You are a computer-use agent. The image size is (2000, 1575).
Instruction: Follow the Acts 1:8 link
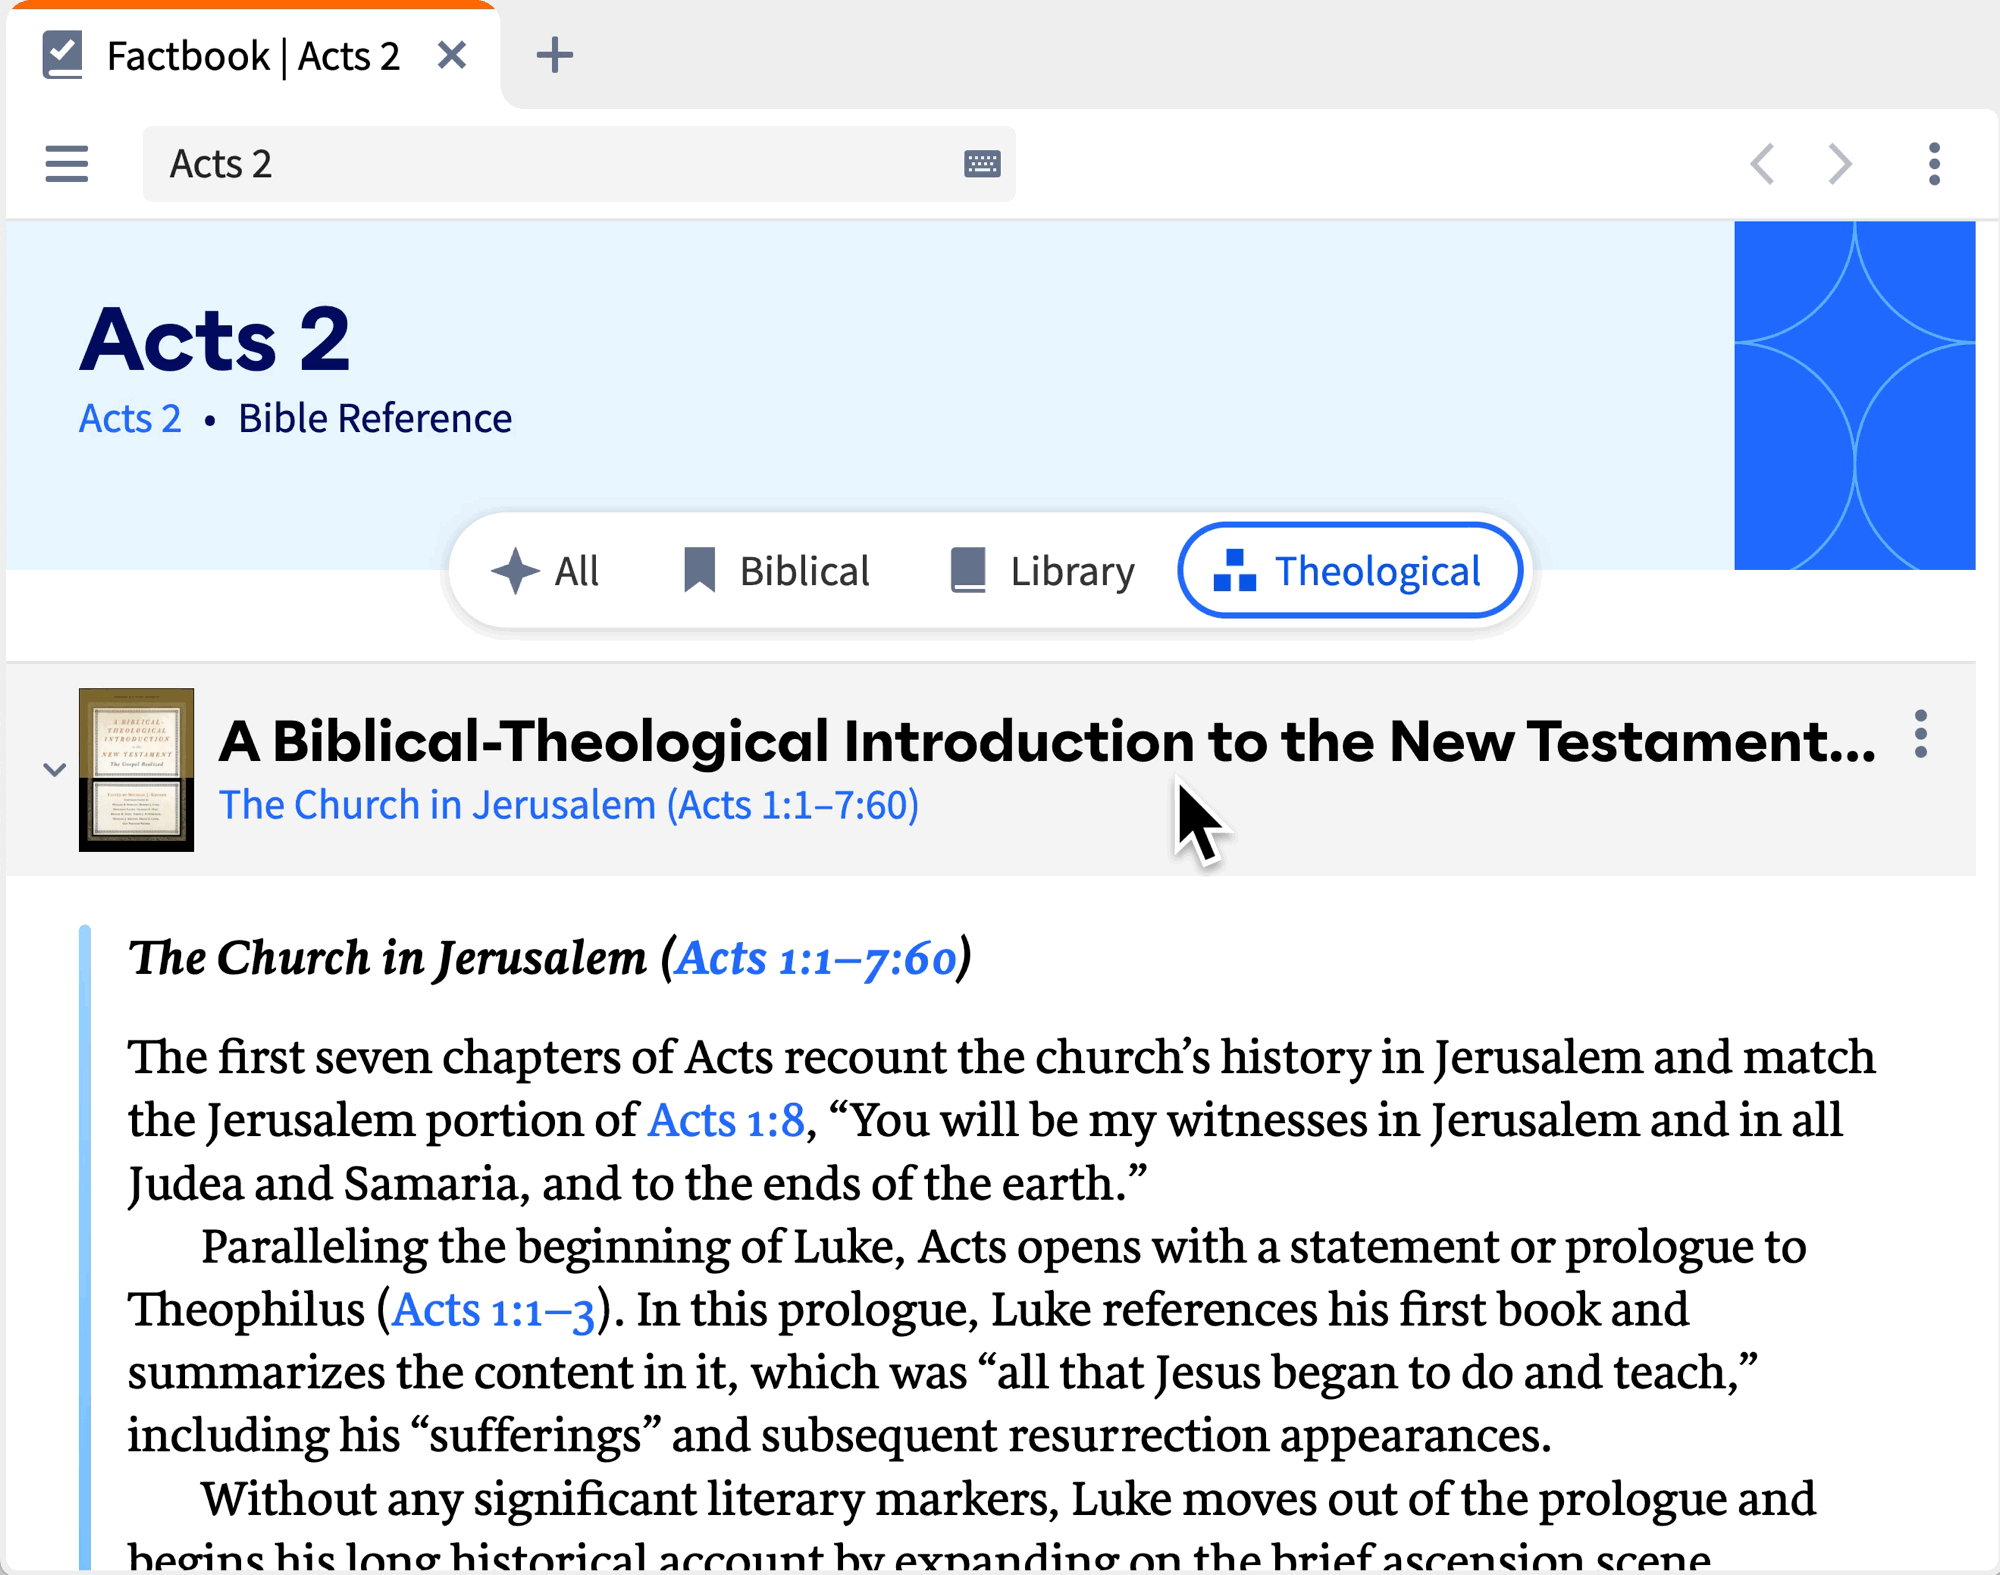click(726, 1120)
